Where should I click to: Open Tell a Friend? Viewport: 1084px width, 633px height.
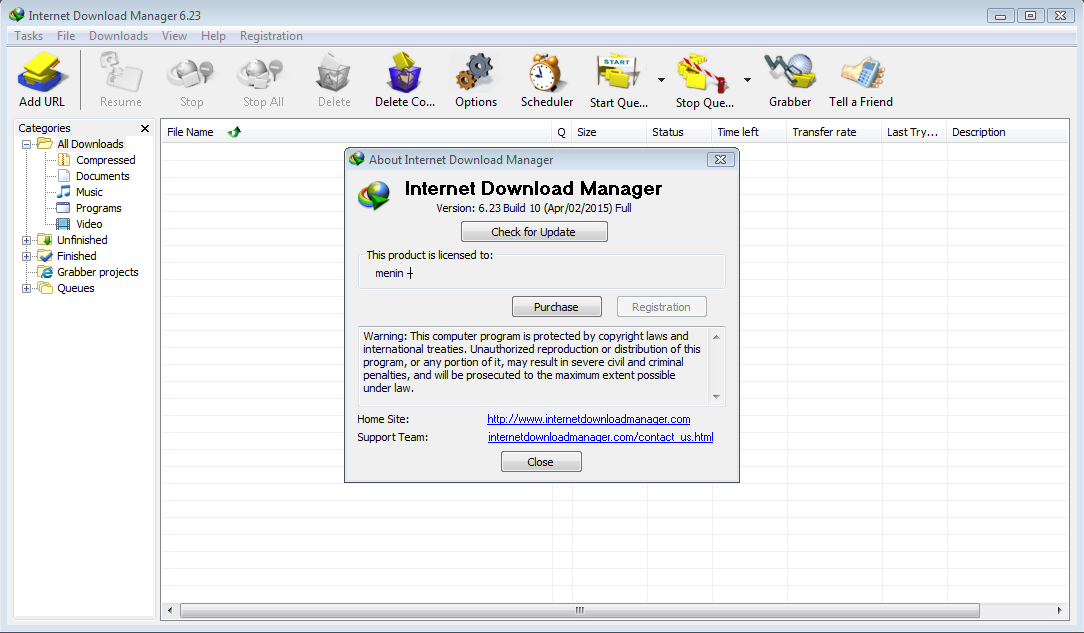coord(860,75)
